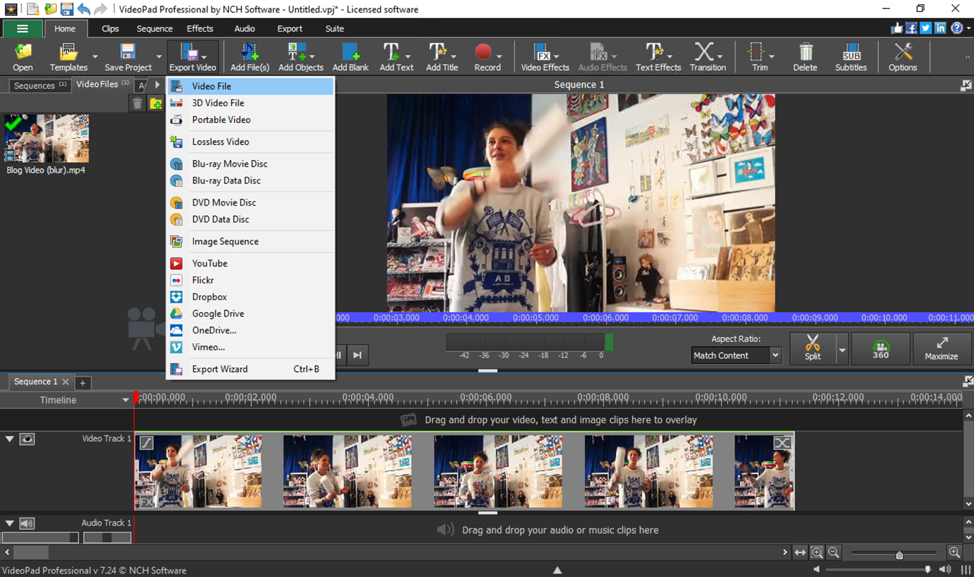Open the green hamburger main menu
Image resolution: width=974 pixels, height=577 pixels.
[22, 29]
